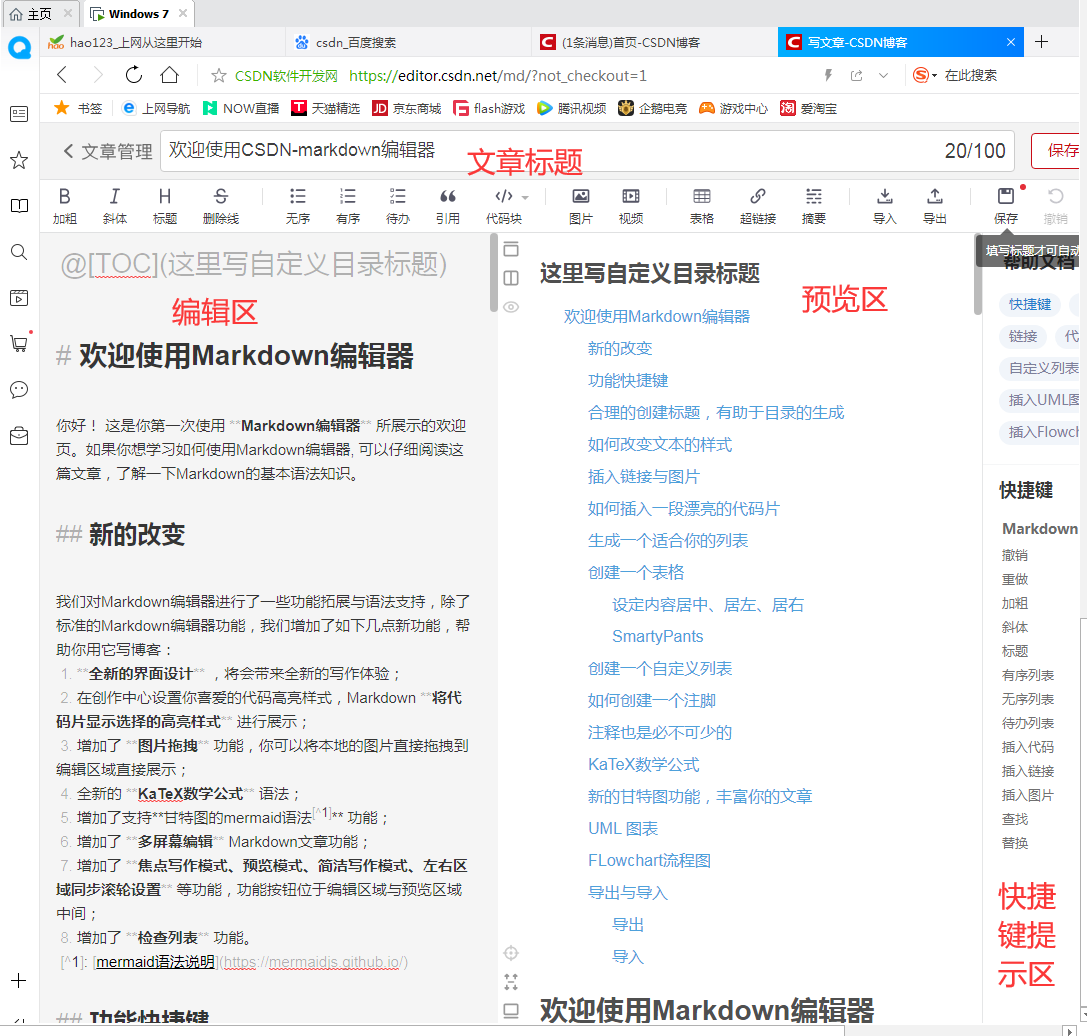This screenshot has height=1036, width=1087.
Task: Open 京东商城 bookmark
Action: (407, 108)
